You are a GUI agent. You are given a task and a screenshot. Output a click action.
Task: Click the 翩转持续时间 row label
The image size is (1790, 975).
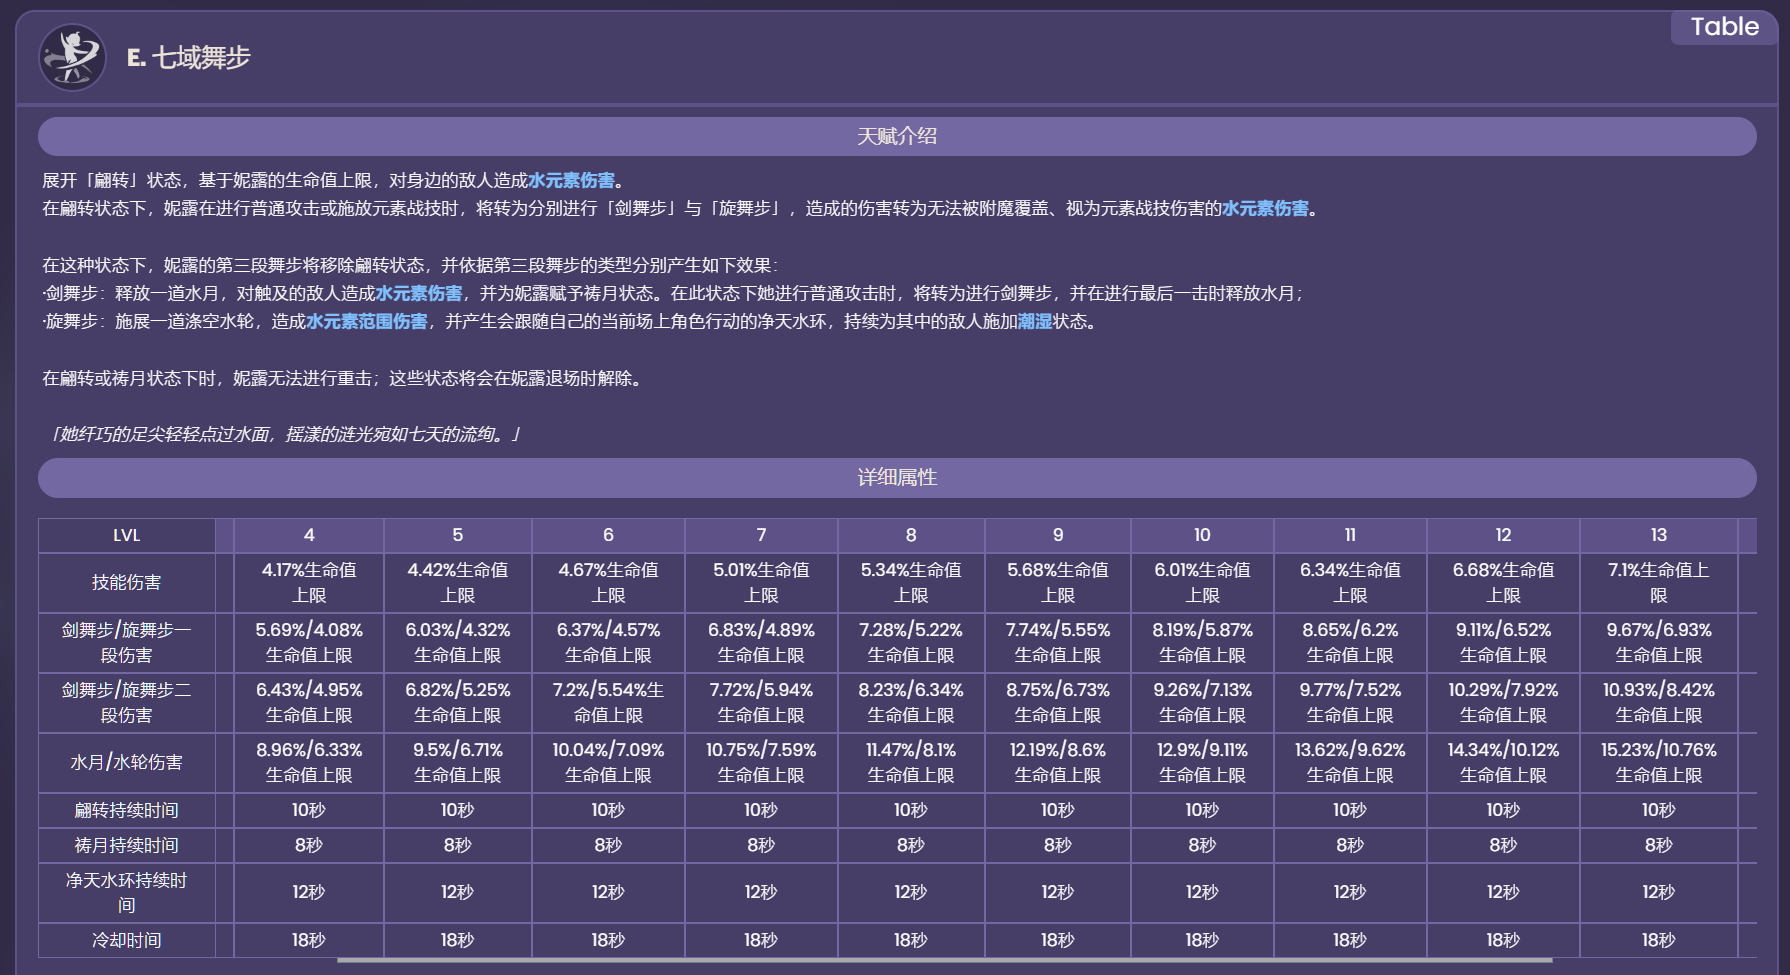coord(126,810)
